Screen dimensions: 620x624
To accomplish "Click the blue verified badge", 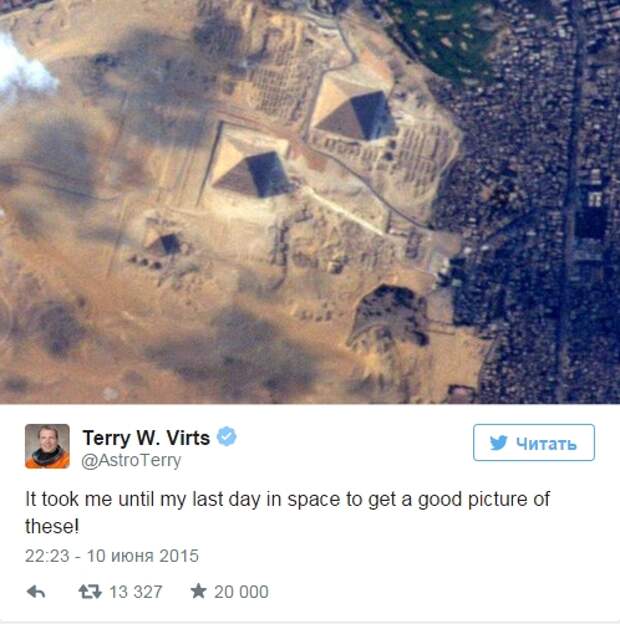I will tap(226, 437).
